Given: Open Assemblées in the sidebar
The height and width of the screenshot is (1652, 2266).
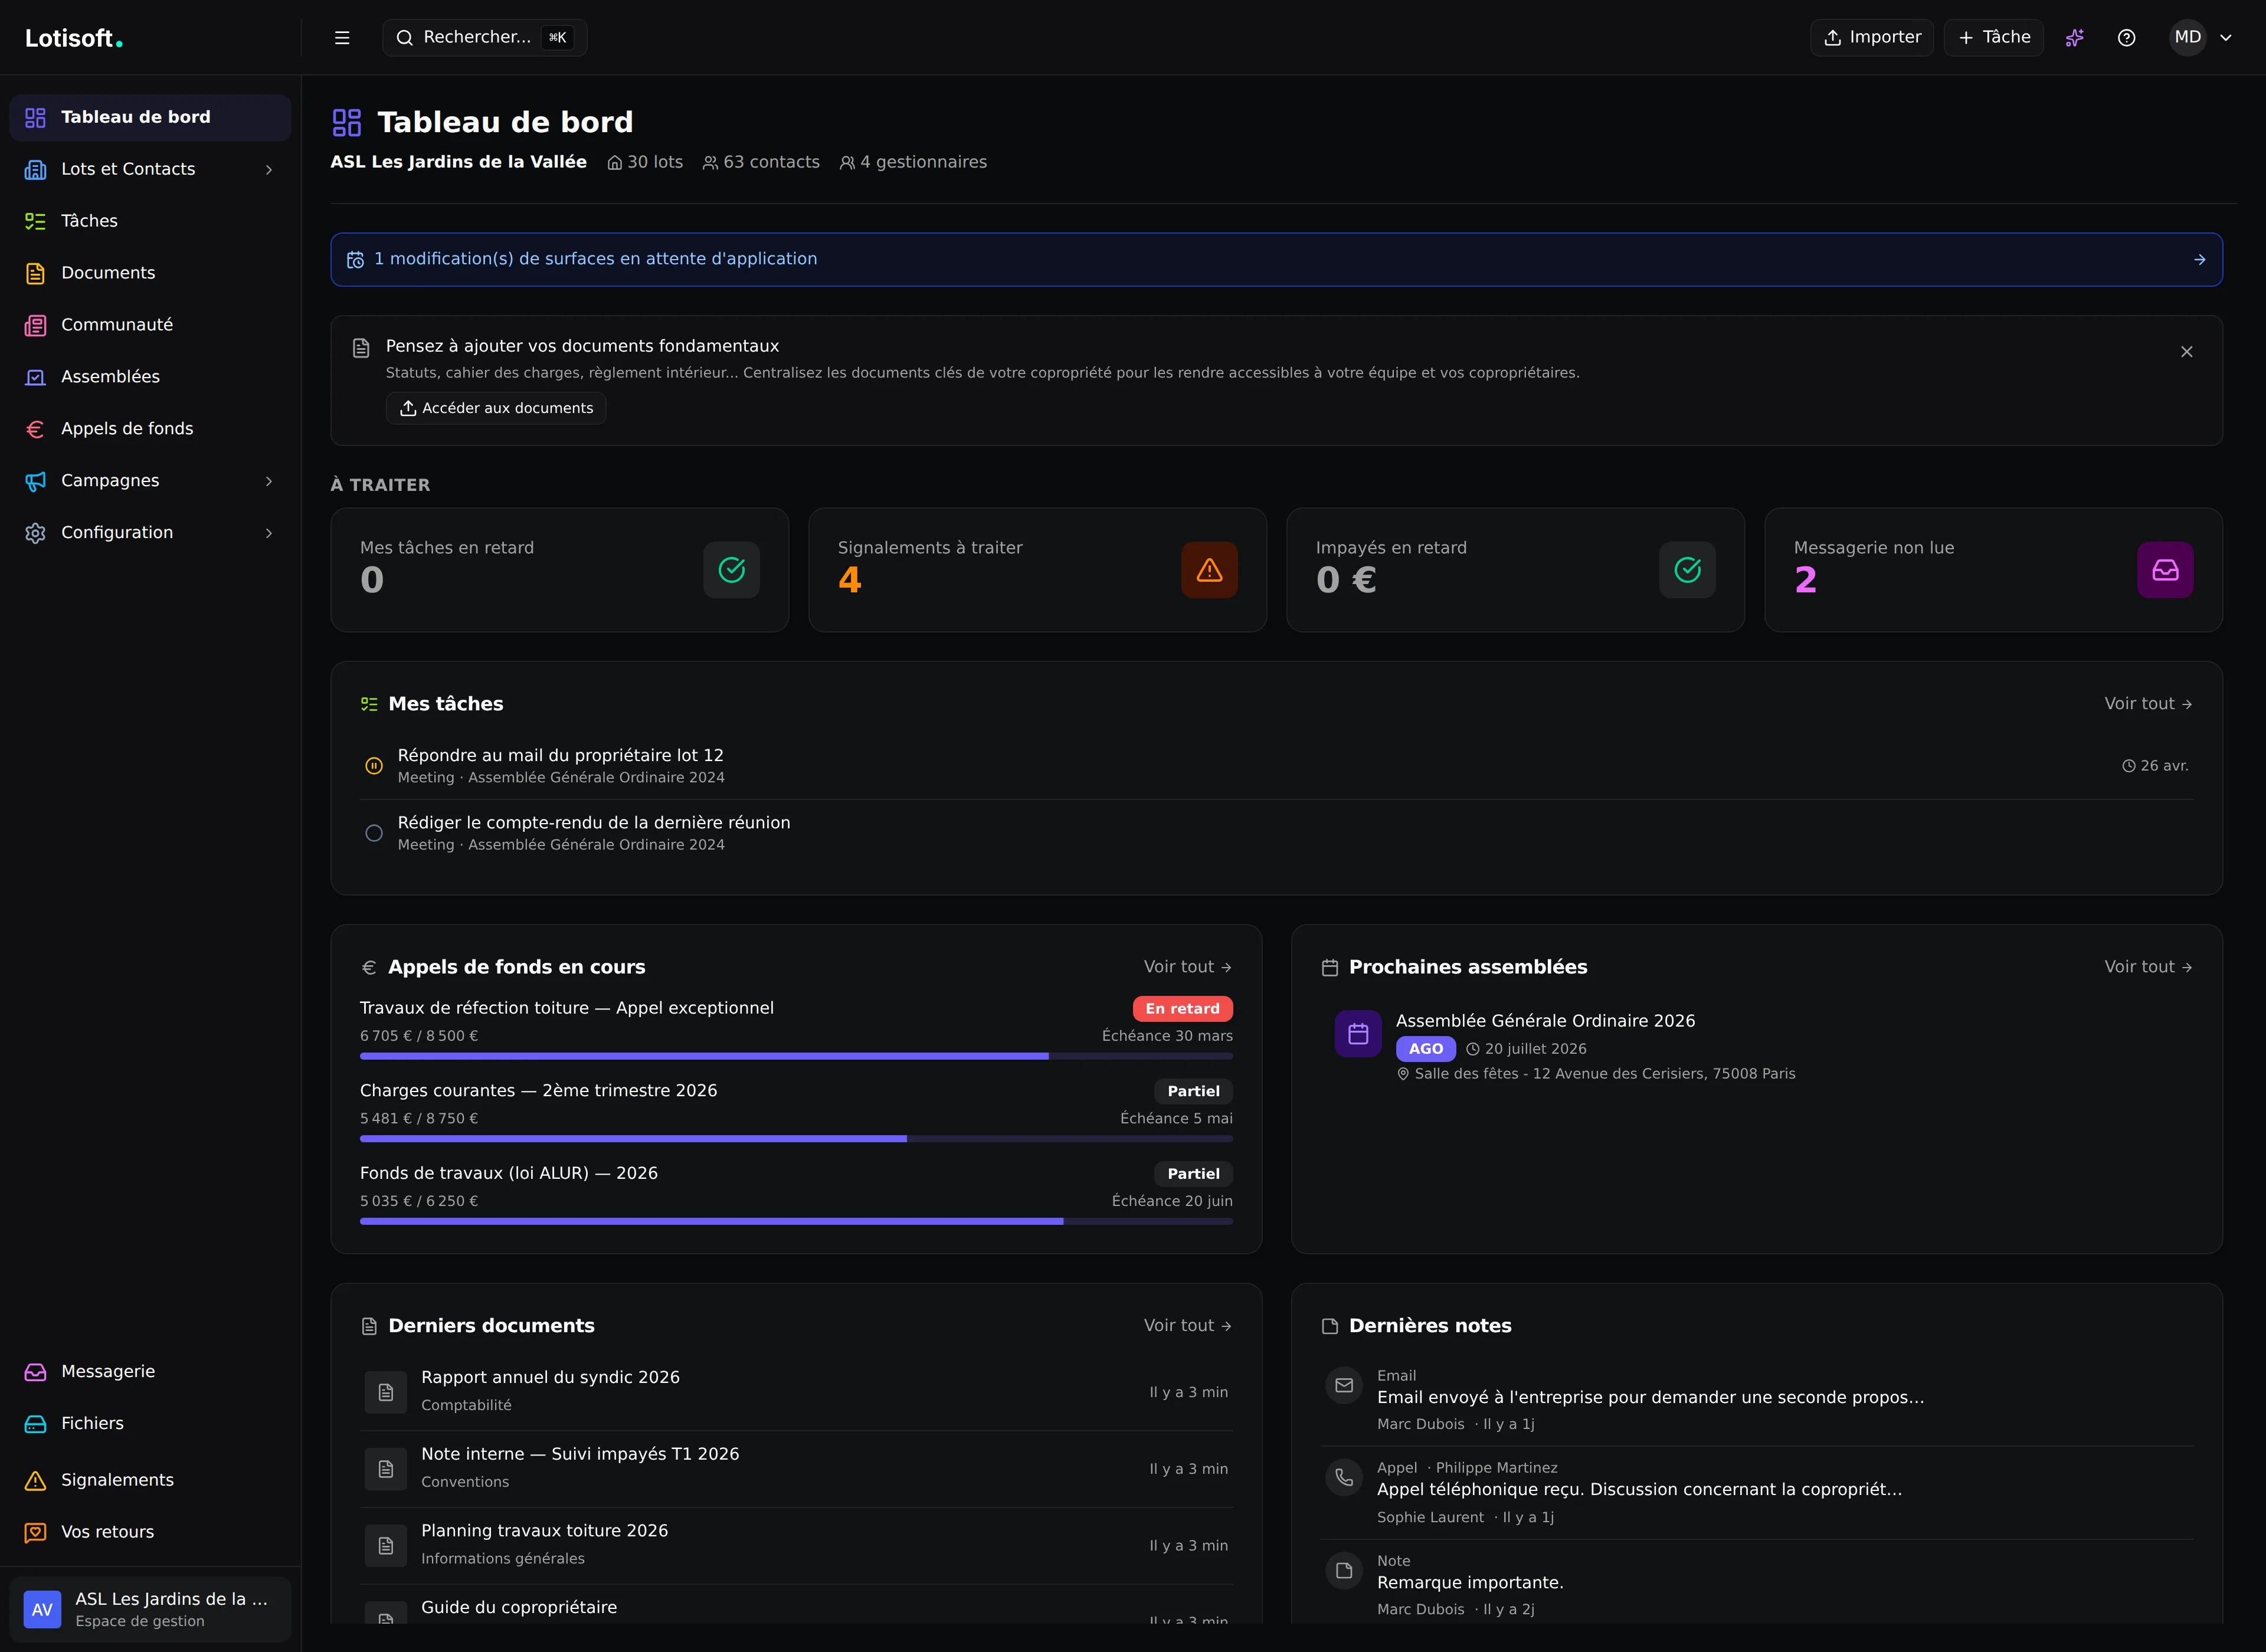Looking at the screenshot, I should [x=150, y=377].
